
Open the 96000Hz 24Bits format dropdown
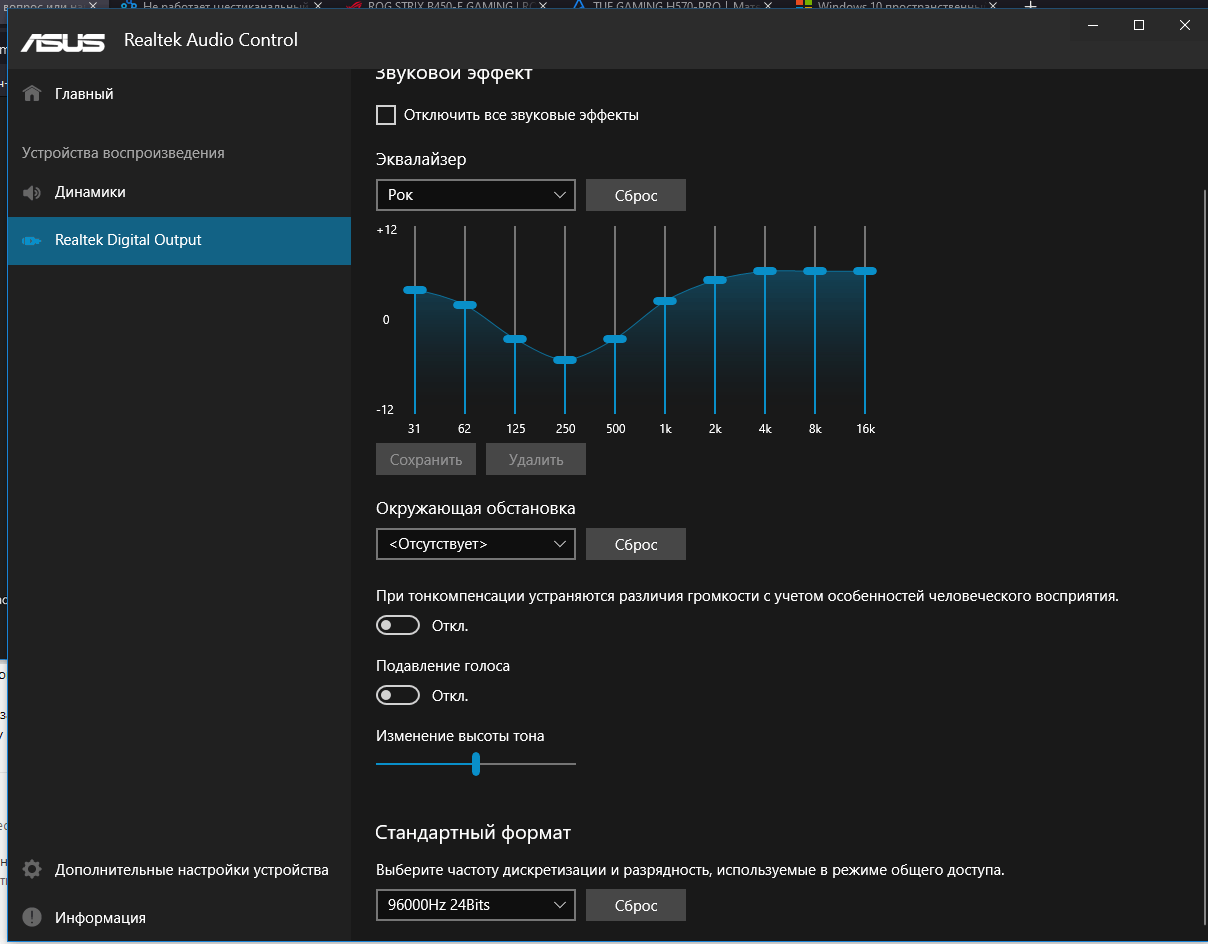[x=476, y=905]
